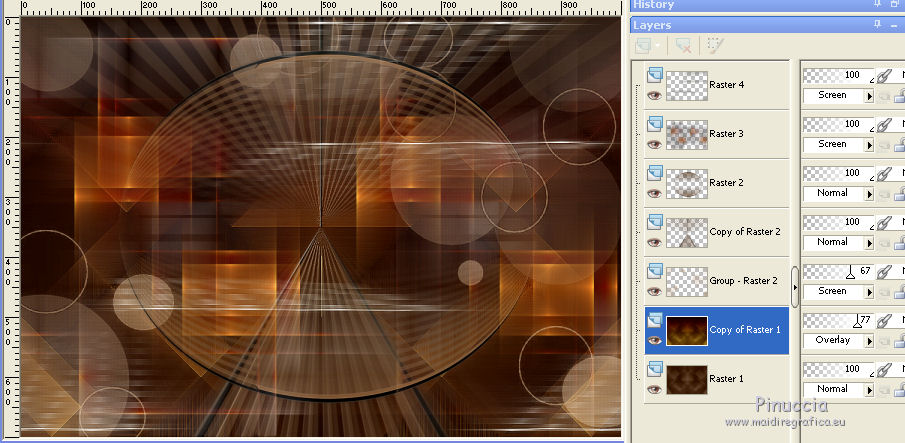Click Raster 2 layer type icon

click(655, 173)
